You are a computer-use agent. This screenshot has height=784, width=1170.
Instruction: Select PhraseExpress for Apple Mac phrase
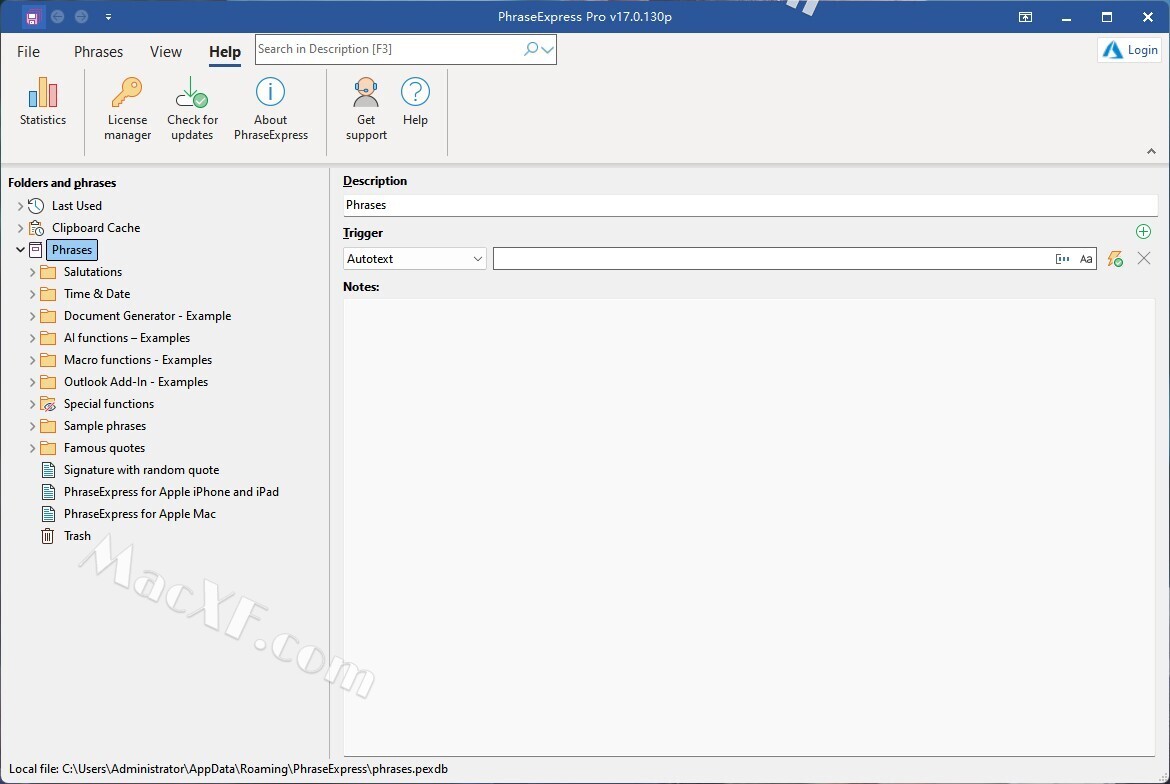click(140, 514)
